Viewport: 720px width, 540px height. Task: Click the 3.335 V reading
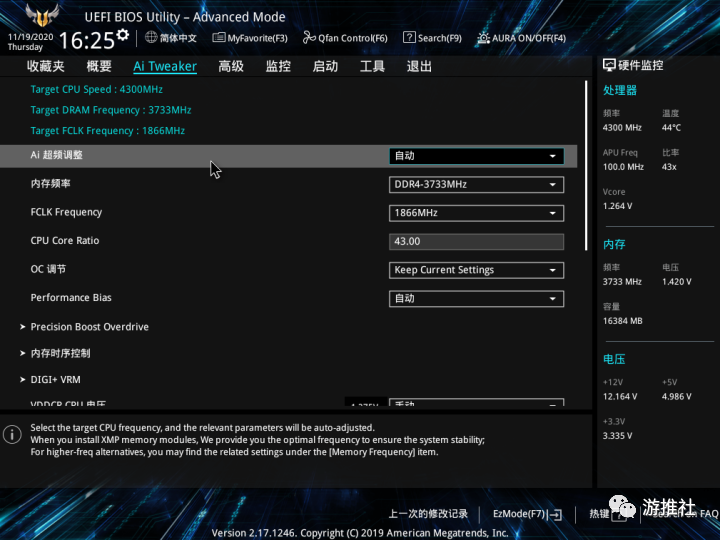tap(618, 435)
